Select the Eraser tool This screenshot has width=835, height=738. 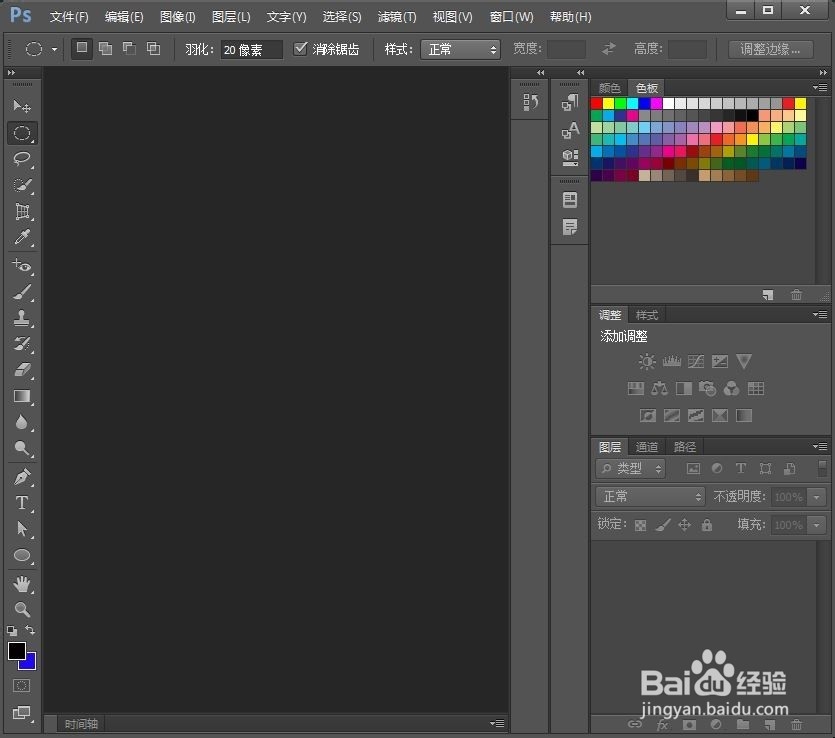[22, 370]
